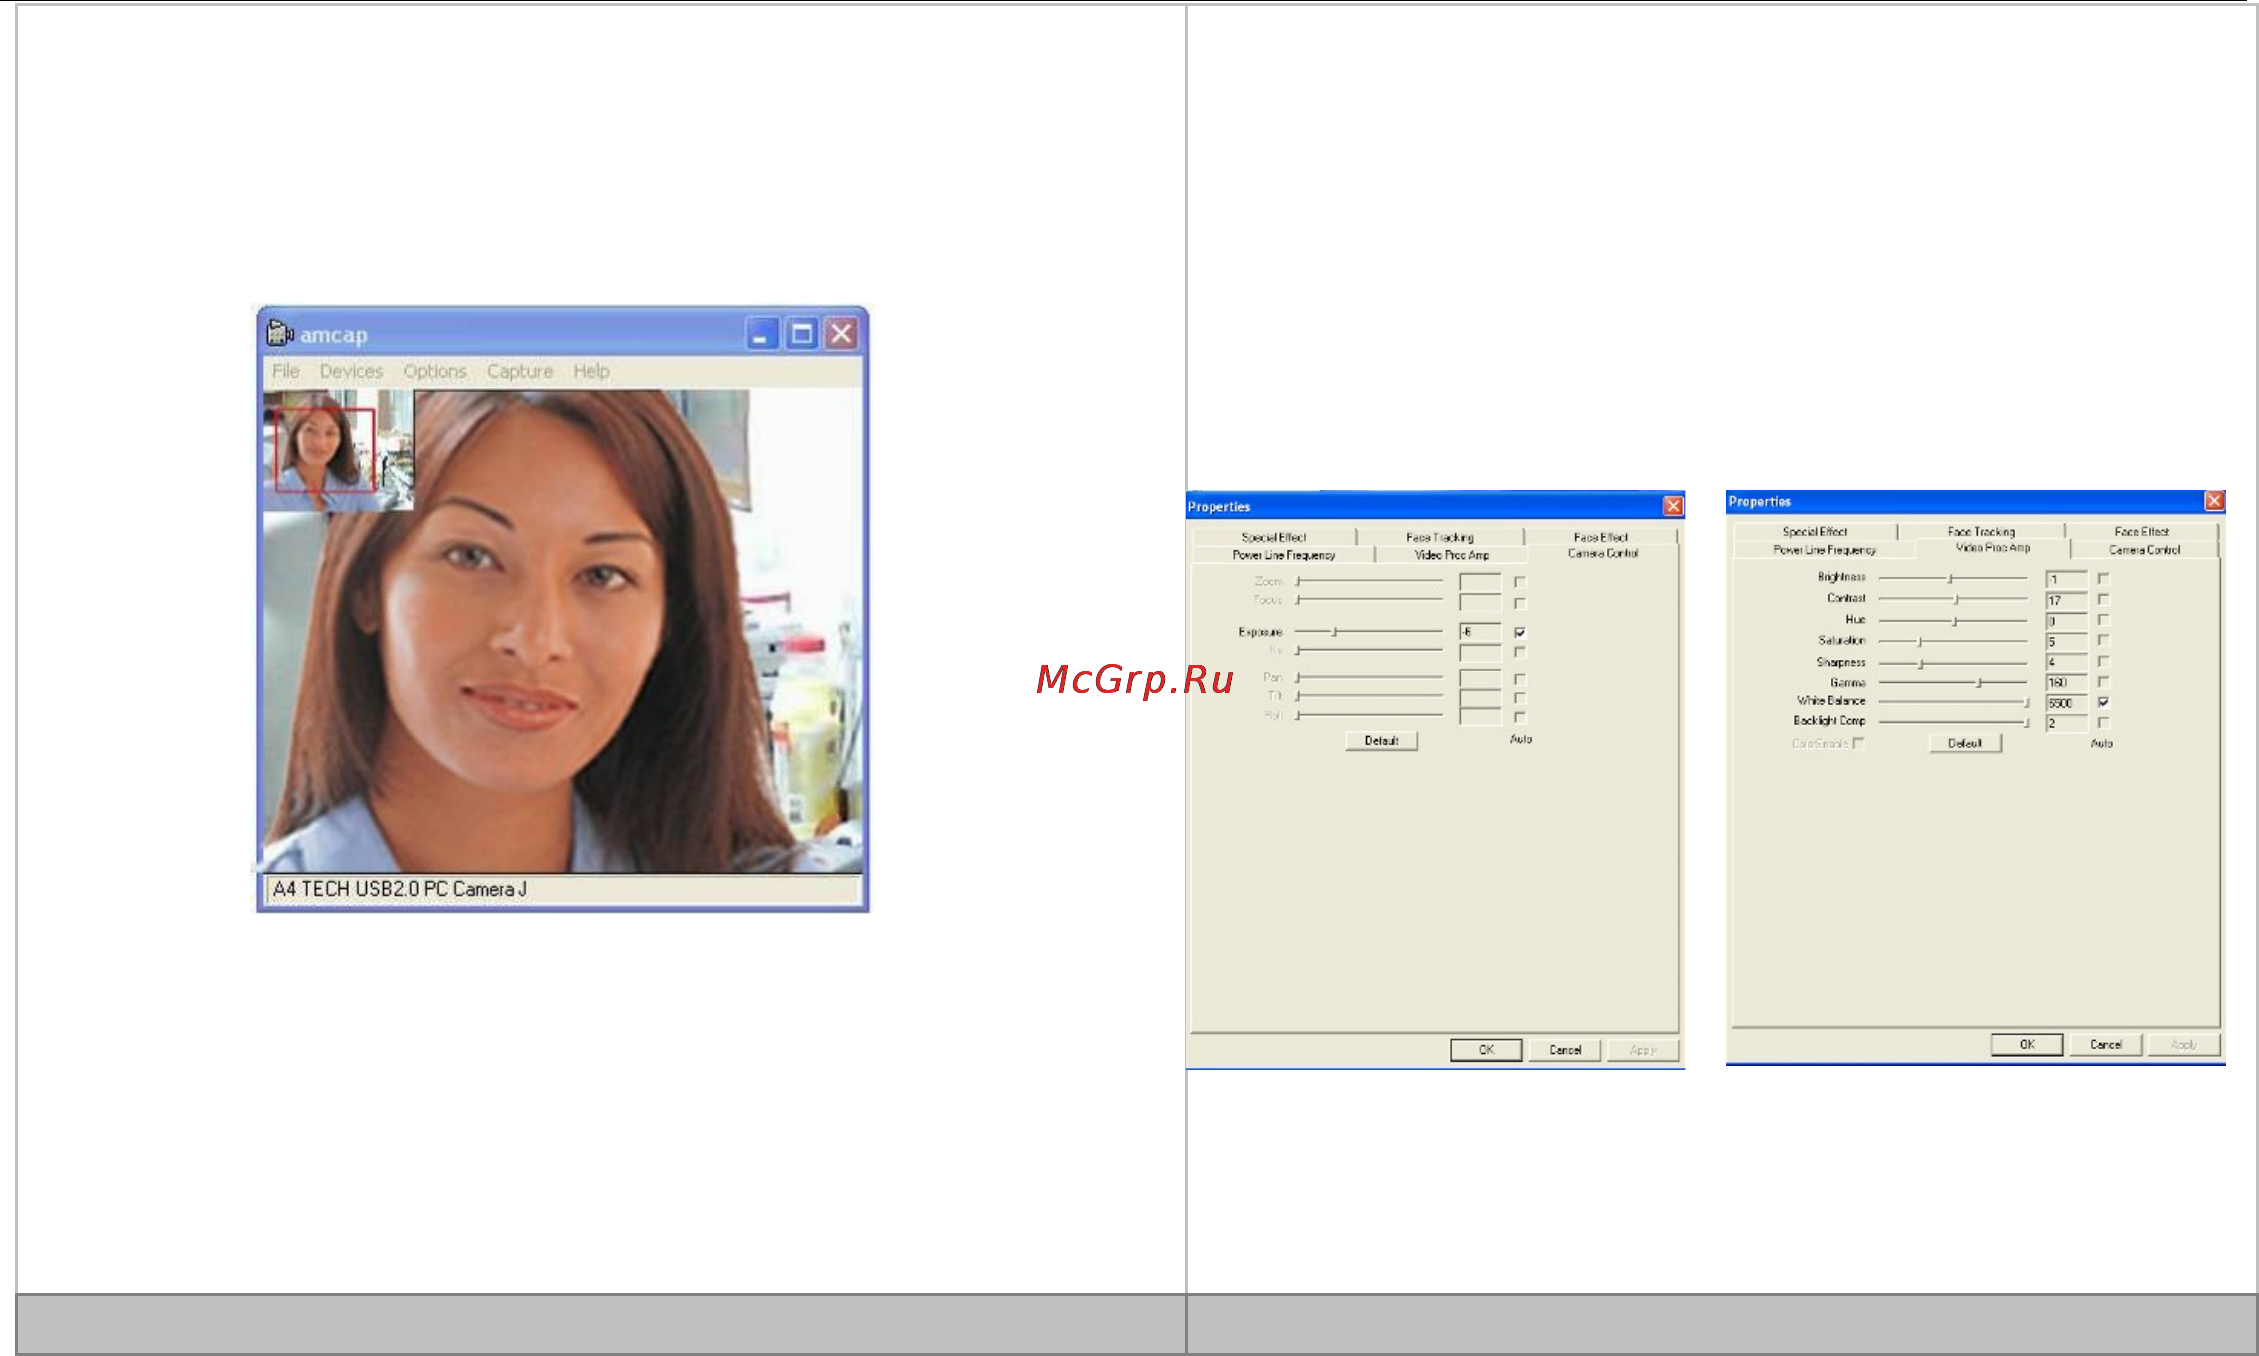Select the active Video Proc Amp tab in Brightness dialog
The width and height of the screenshot is (2259, 1356).
point(1993,548)
